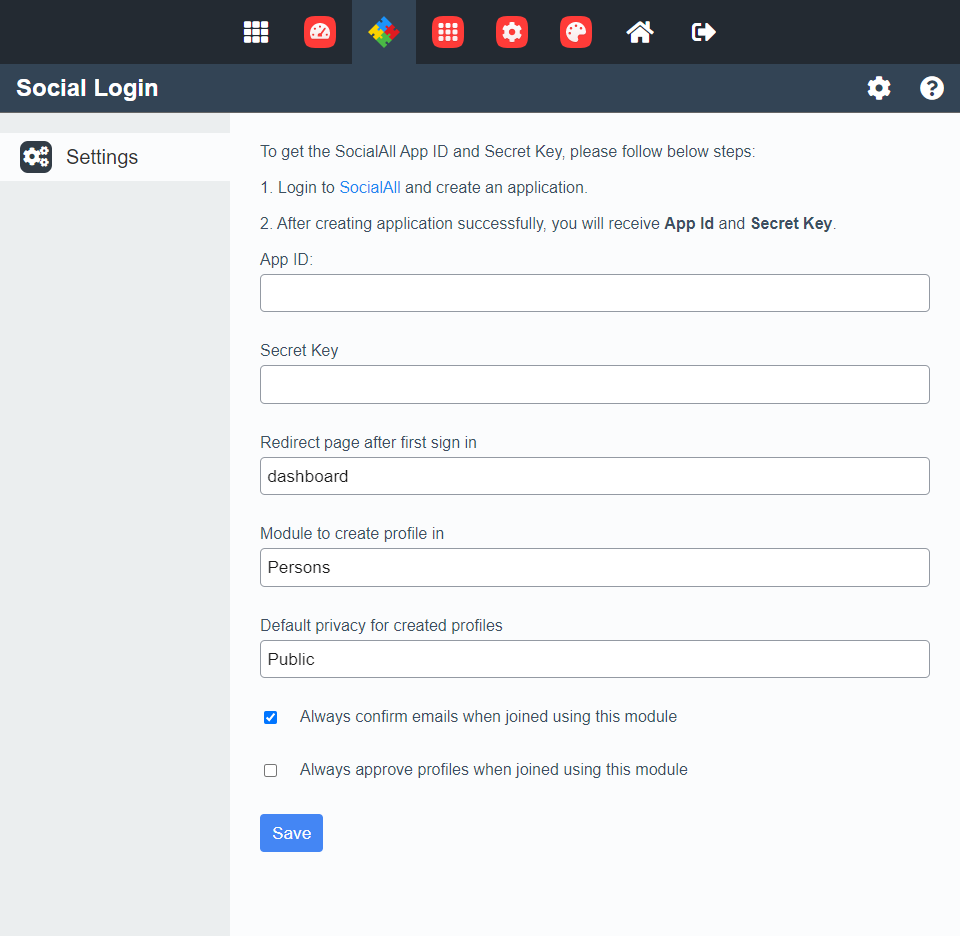Uncheck Always confirm emails checkbox
Viewport: 960px width, 936px height.
(x=270, y=717)
